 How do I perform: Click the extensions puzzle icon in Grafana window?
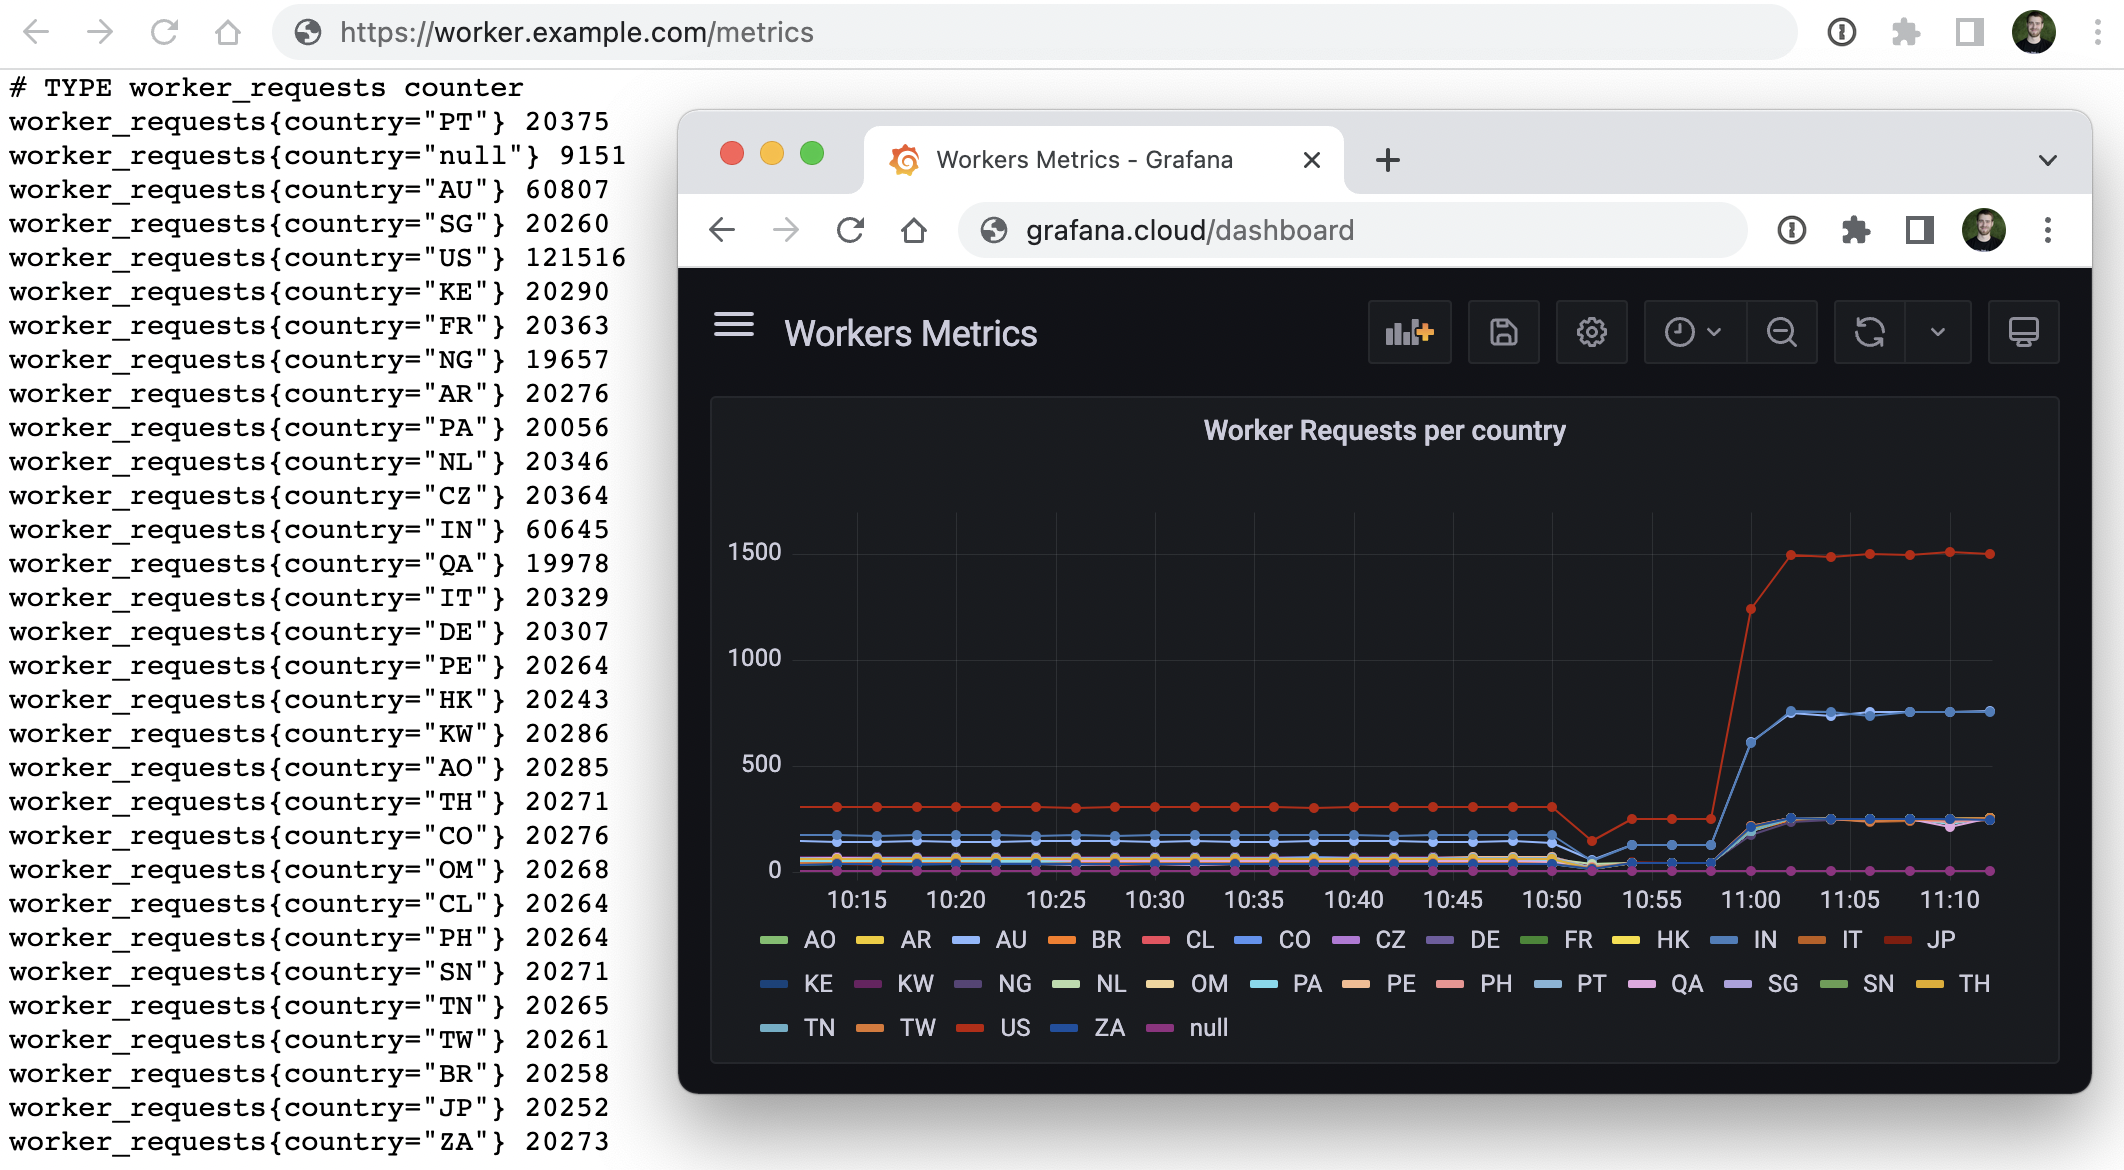pos(1855,231)
